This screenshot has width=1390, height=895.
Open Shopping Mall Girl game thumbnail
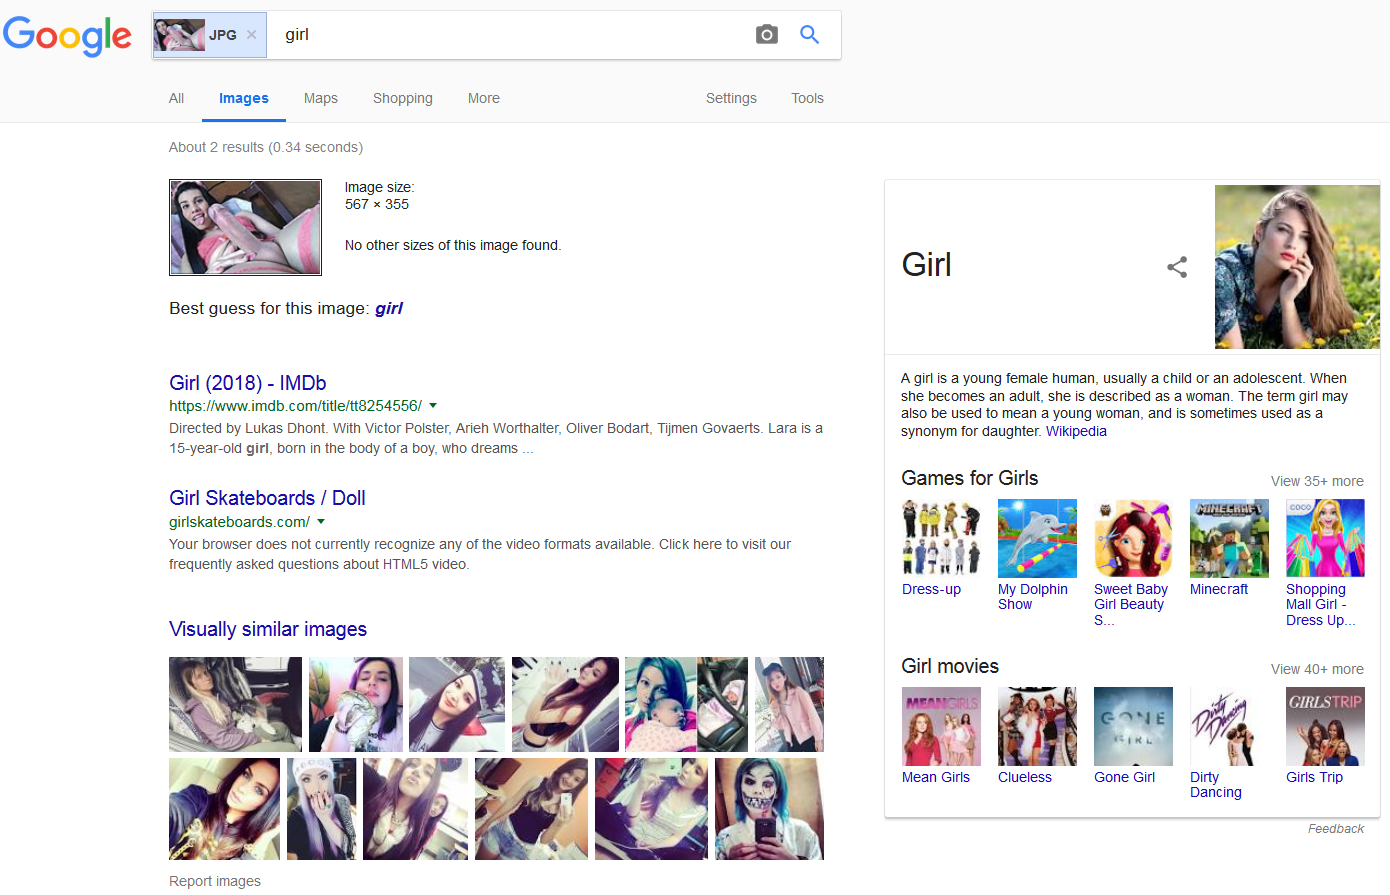(x=1325, y=538)
